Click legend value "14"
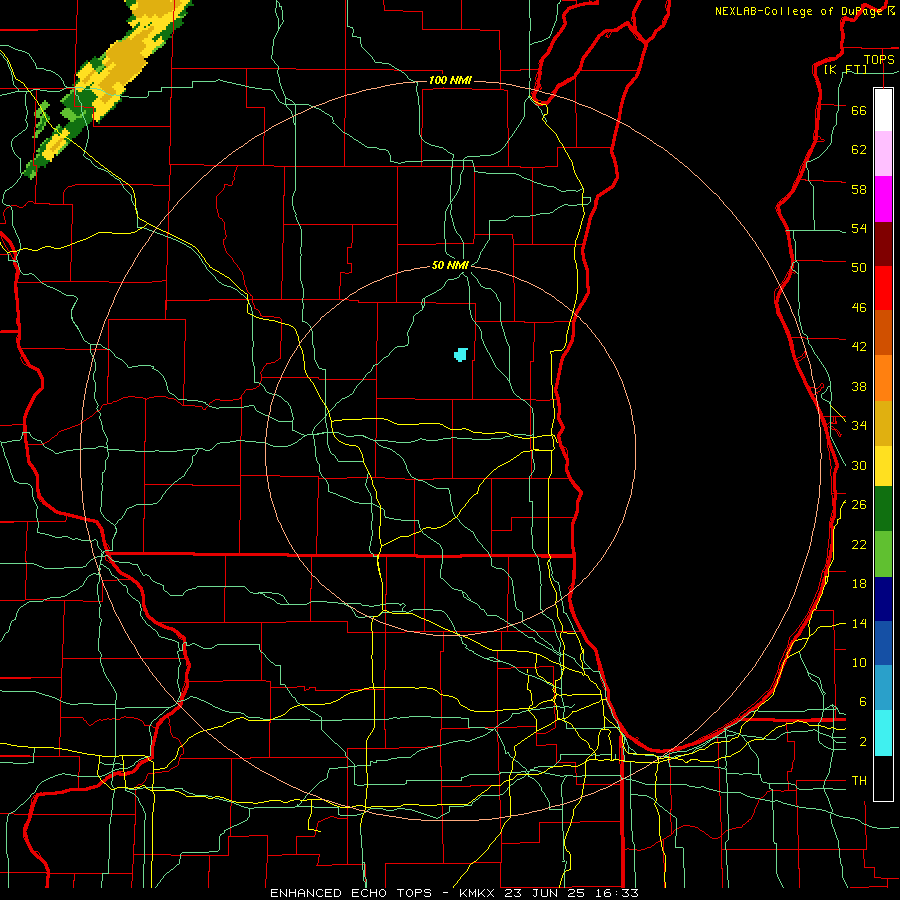 (x=859, y=623)
